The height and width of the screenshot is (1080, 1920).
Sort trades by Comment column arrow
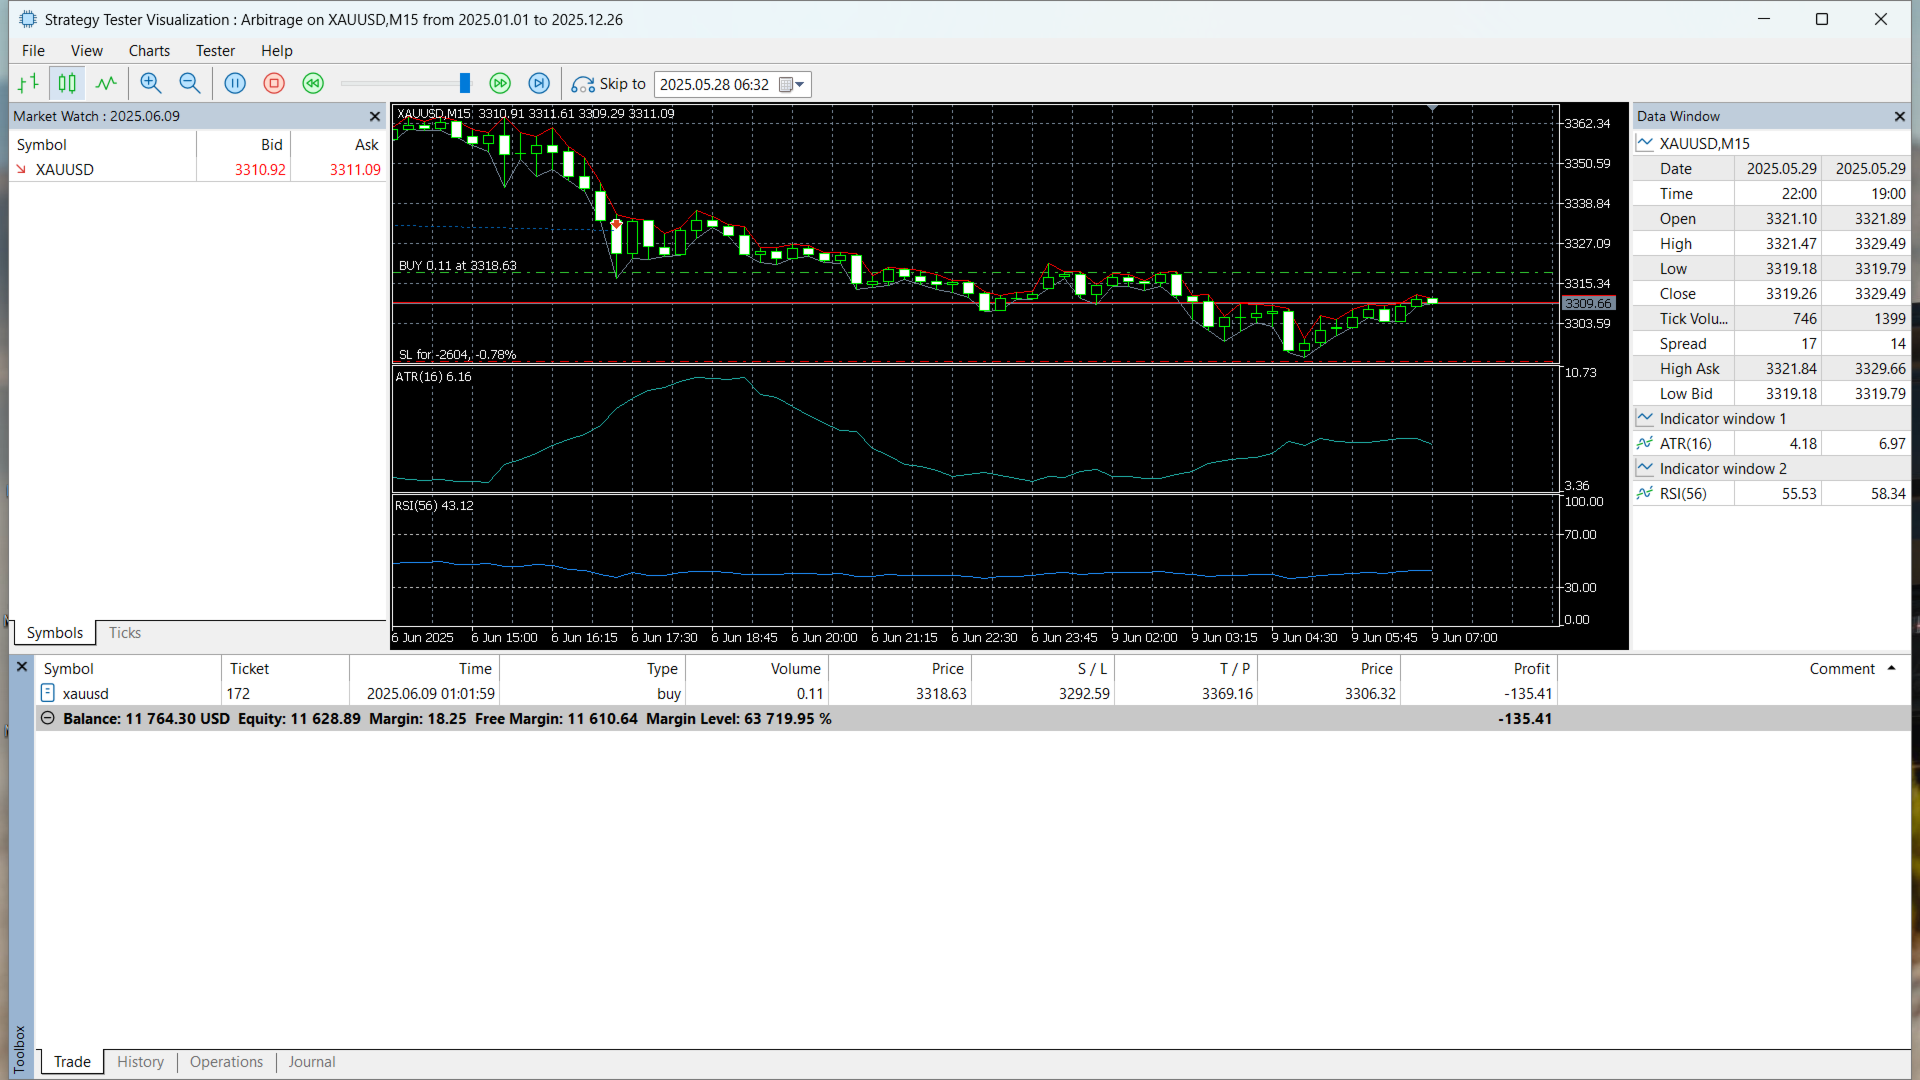click(1891, 668)
